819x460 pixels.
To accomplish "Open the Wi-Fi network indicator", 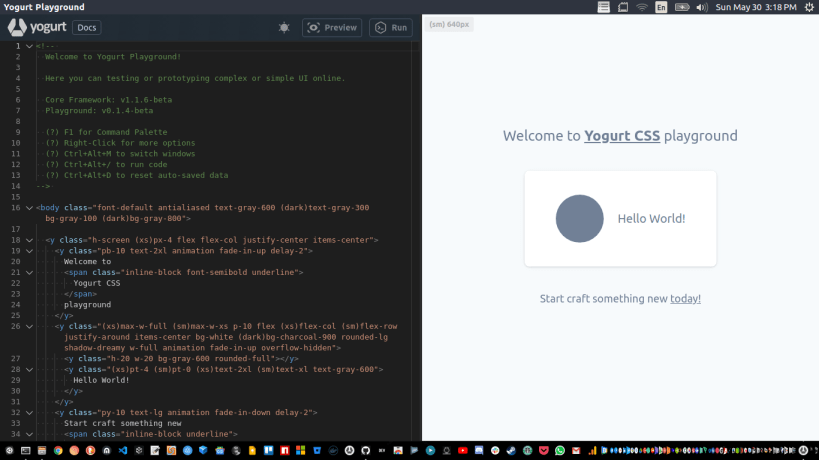I will point(642,7).
